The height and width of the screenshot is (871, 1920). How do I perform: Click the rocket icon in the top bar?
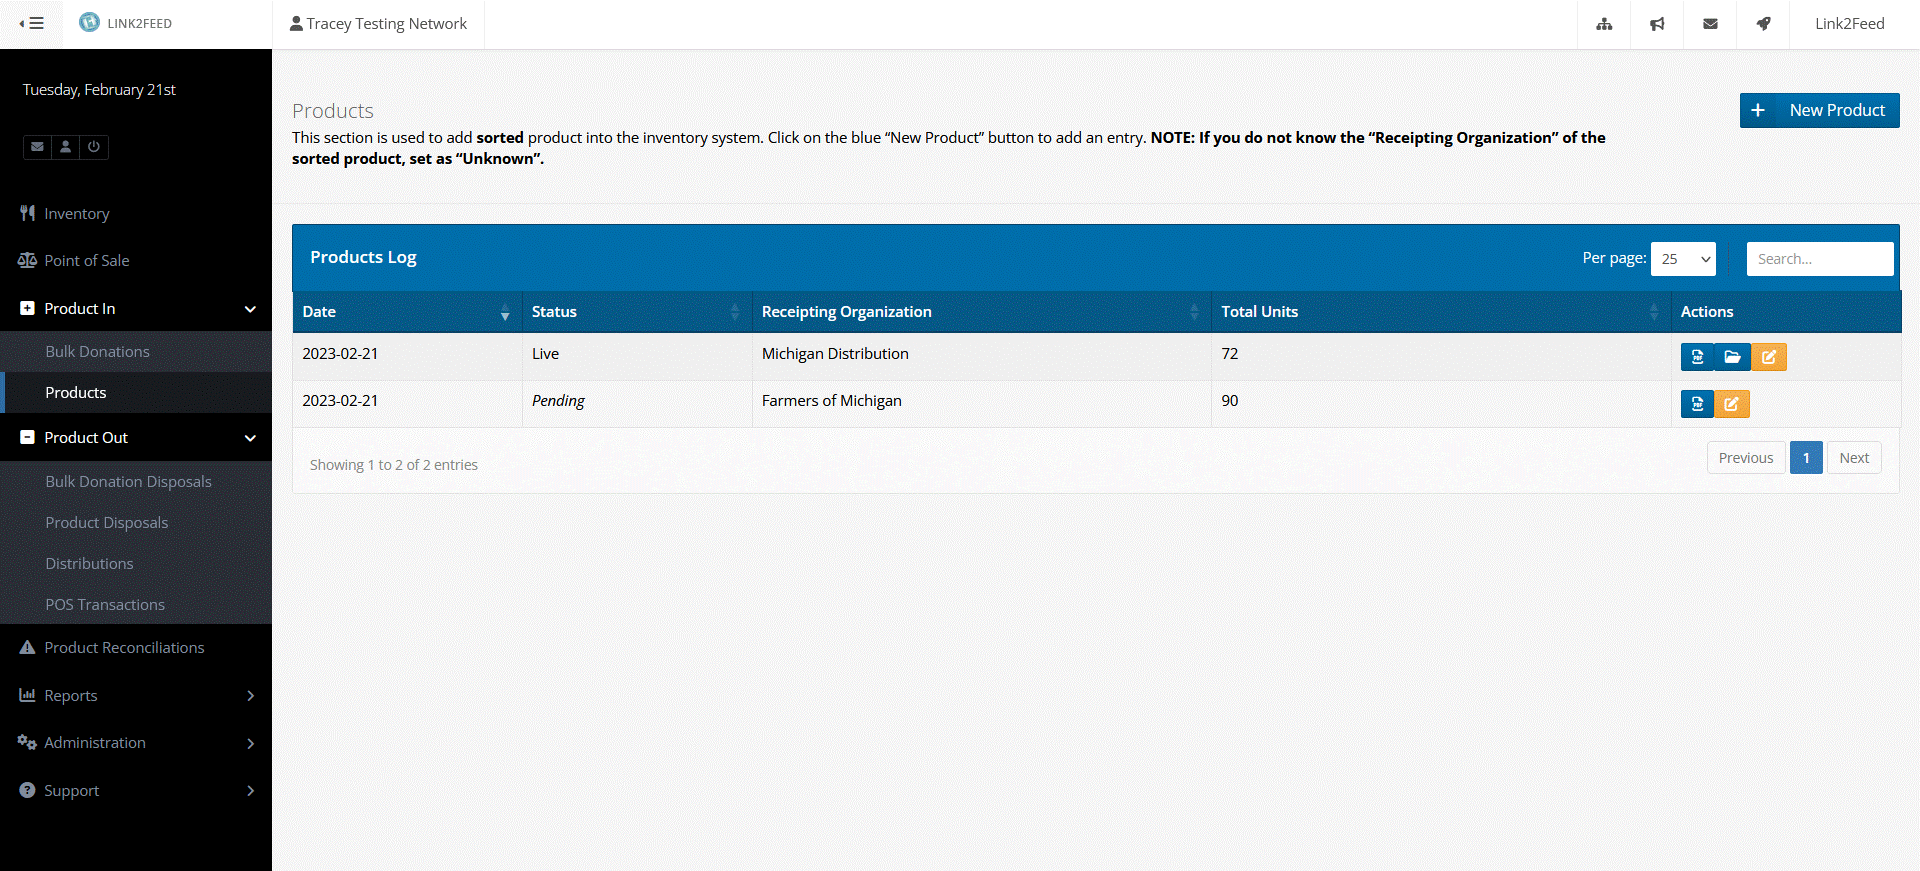pyautogui.click(x=1763, y=24)
